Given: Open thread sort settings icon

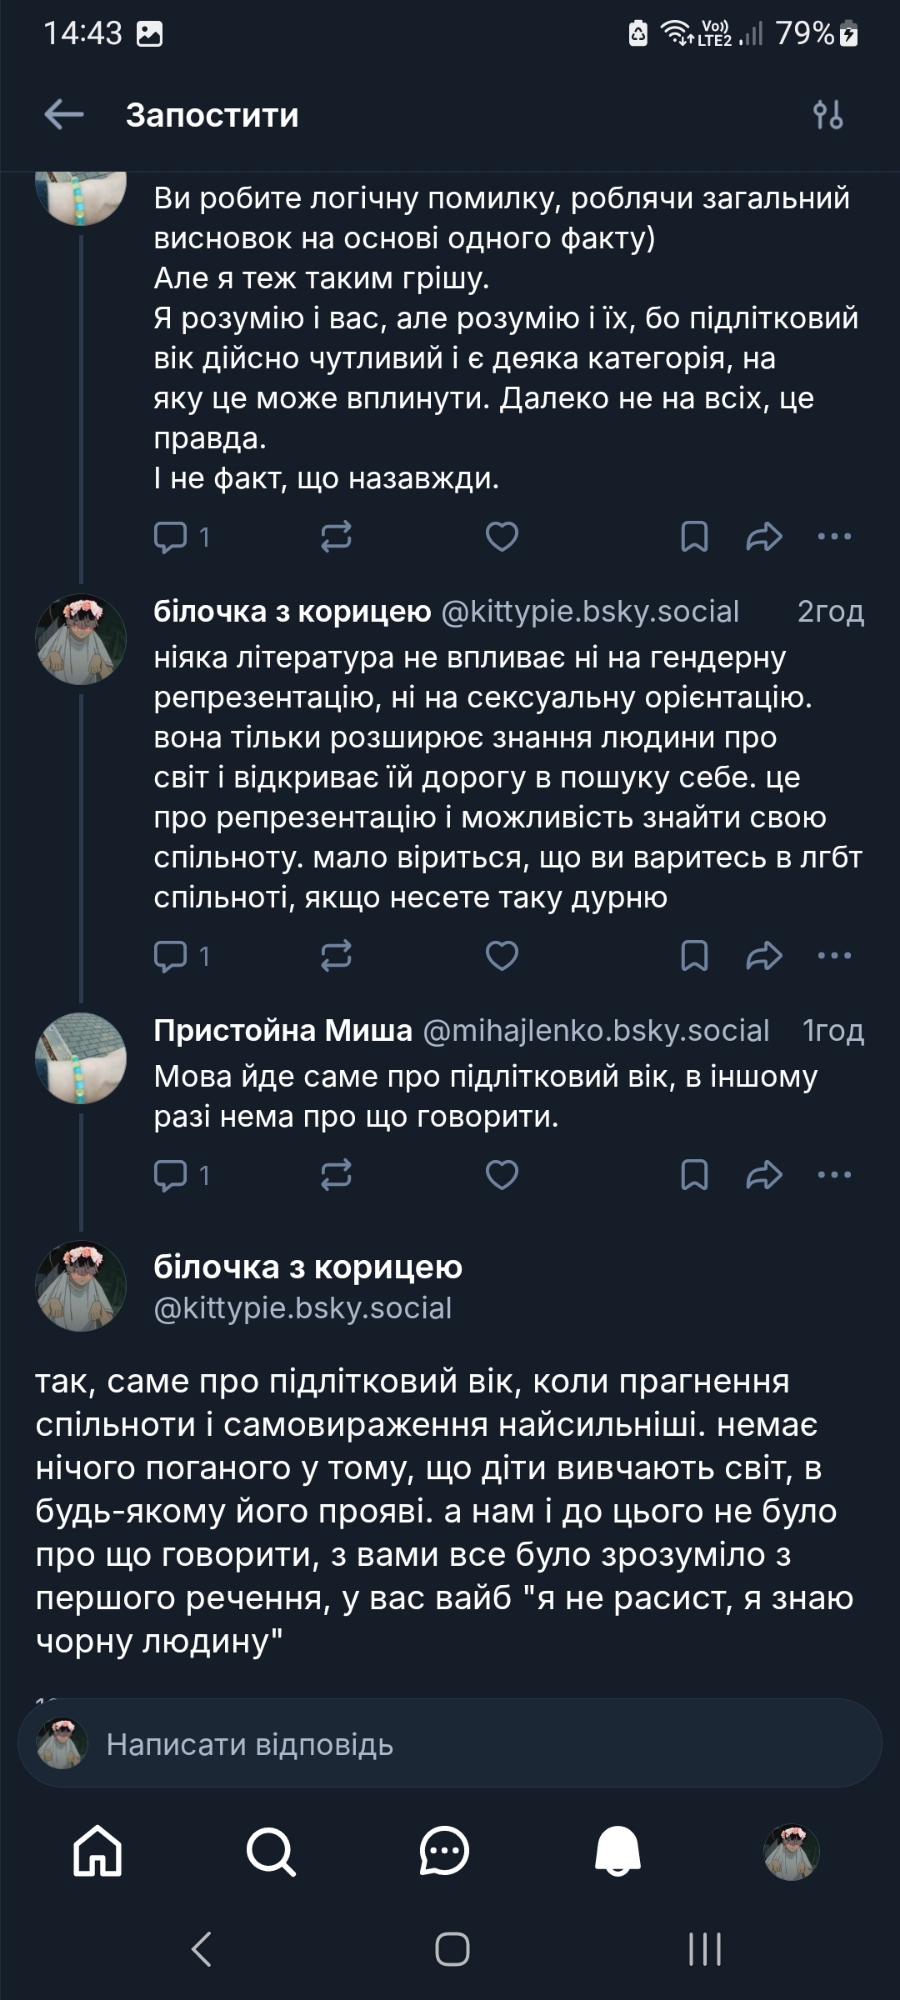Looking at the screenshot, I should tap(828, 115).
